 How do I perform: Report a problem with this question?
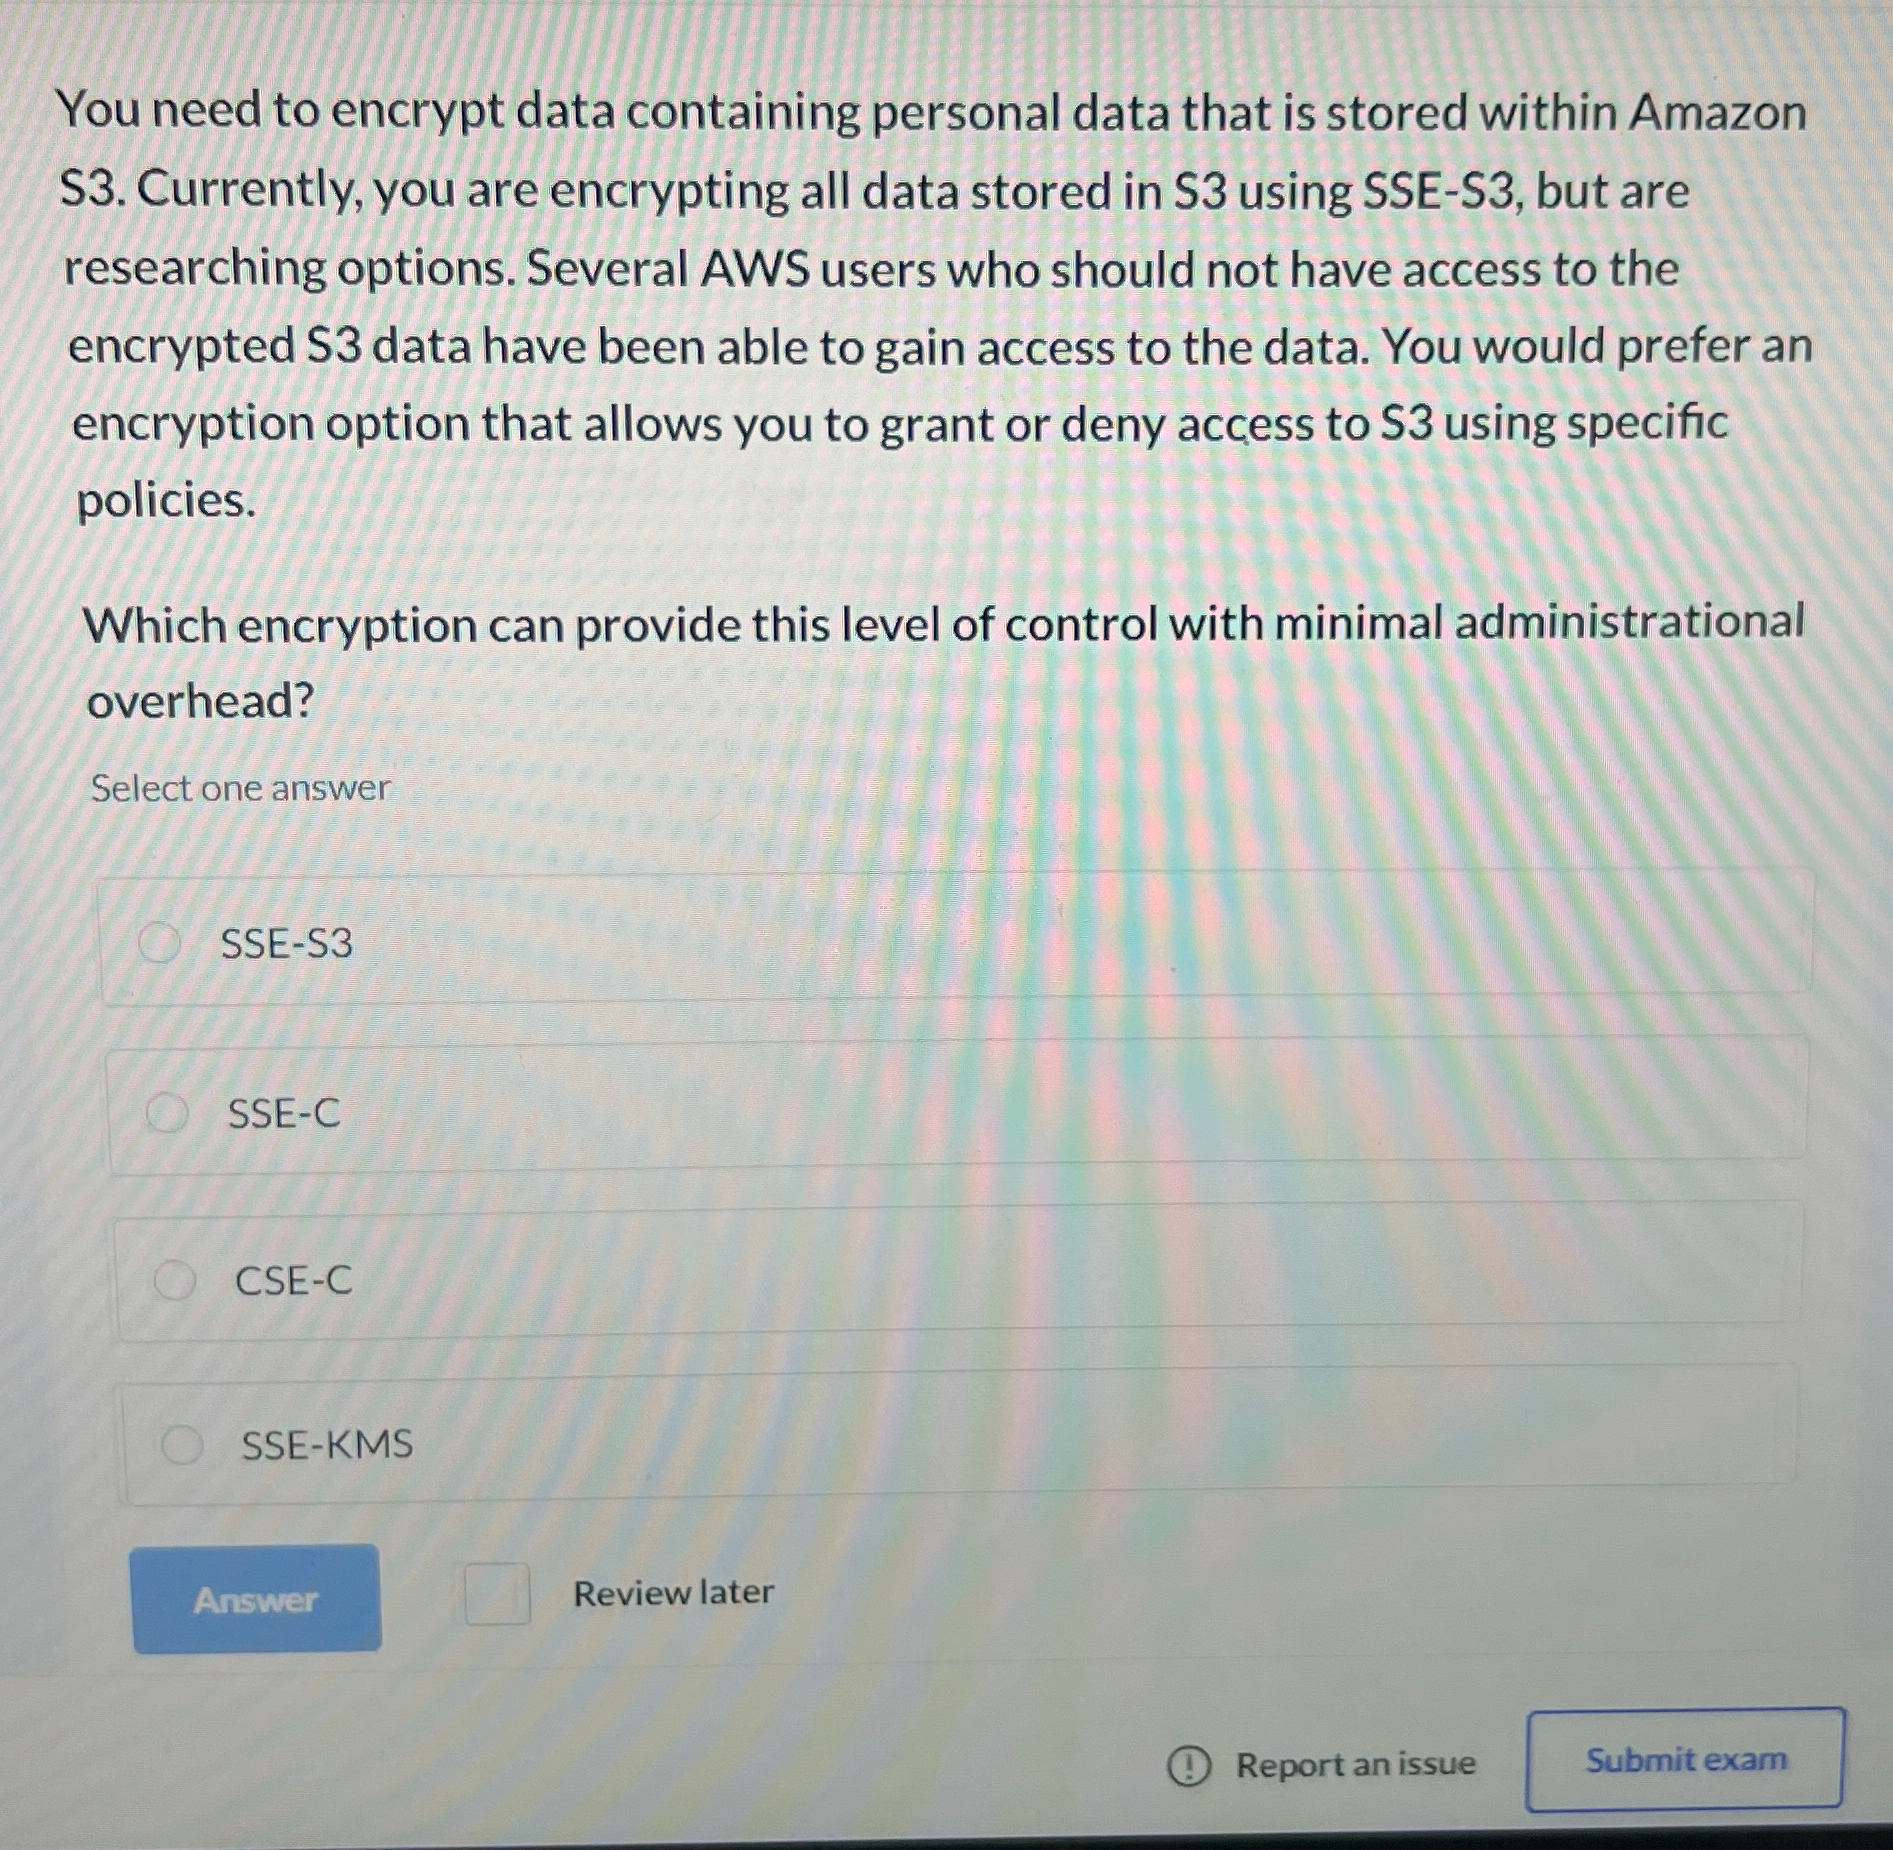(1353, 1764)
